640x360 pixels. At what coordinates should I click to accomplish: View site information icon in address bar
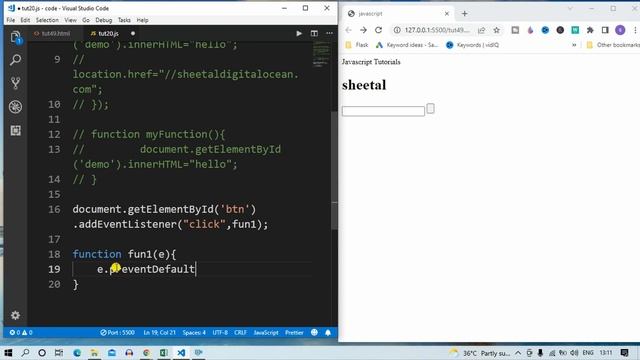tap(397, 30)
